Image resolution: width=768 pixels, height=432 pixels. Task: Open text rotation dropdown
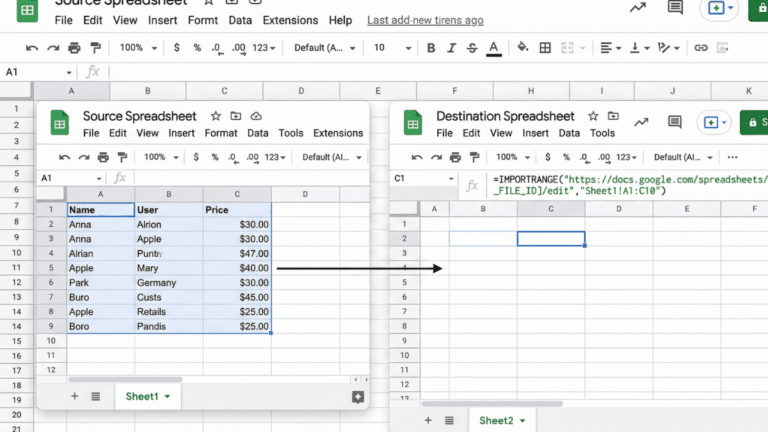click(x=669, y=48)
